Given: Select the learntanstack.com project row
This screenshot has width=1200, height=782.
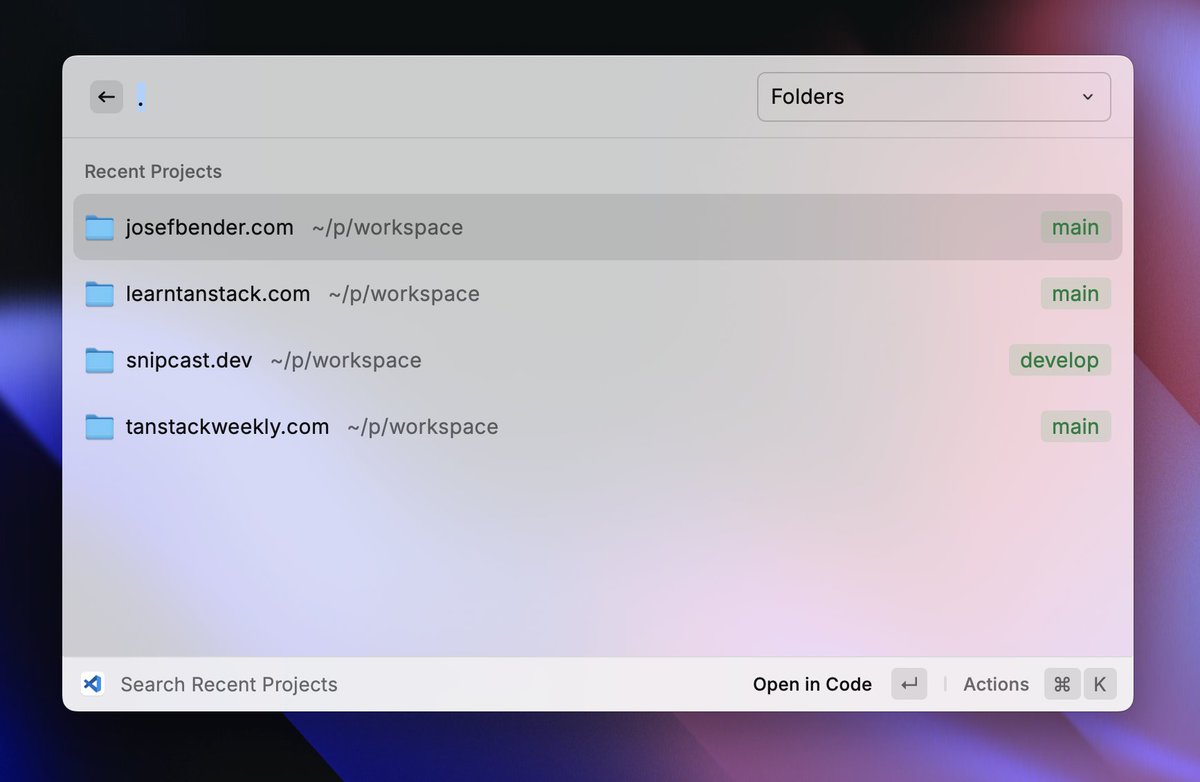Looking at the screenshot, I should tap(598, 294).
